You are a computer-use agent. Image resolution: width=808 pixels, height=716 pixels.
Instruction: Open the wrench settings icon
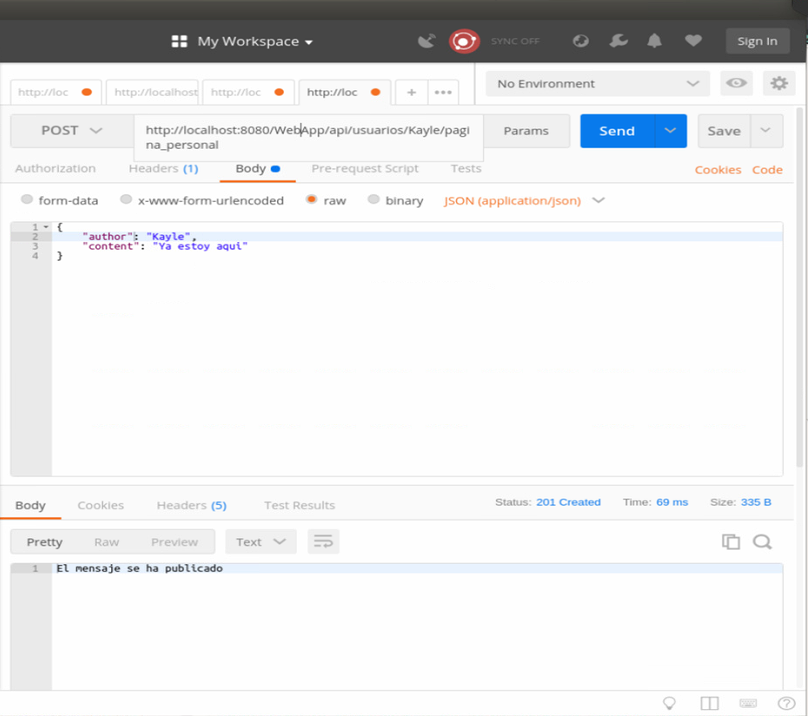[618, 41]
